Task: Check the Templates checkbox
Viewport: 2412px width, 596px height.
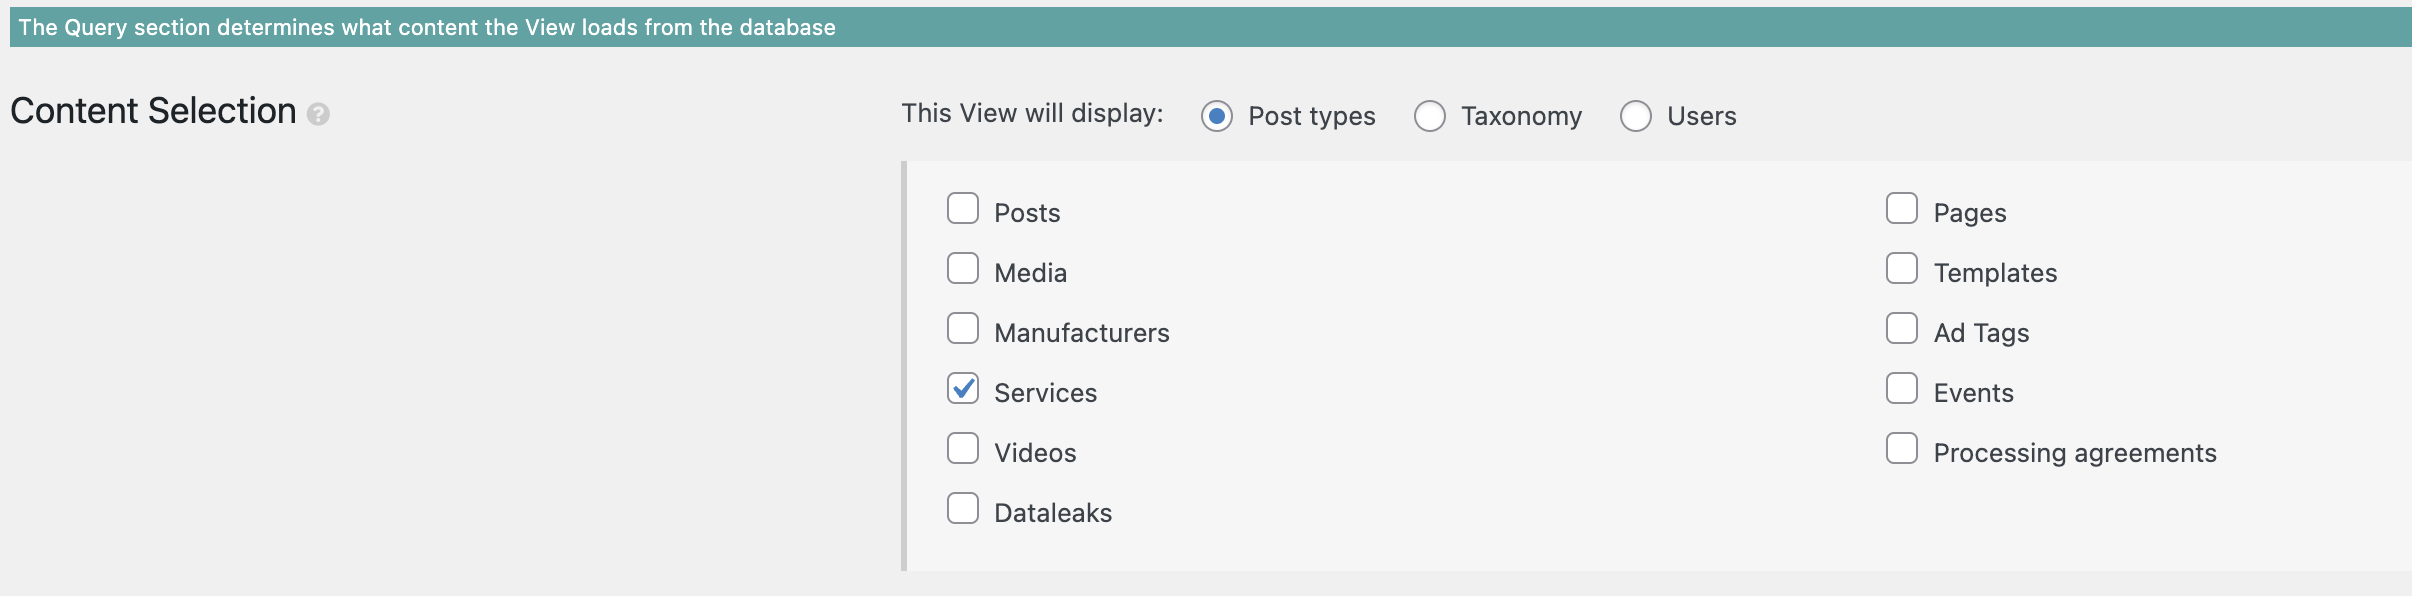Action: (x=1901, y=268)
